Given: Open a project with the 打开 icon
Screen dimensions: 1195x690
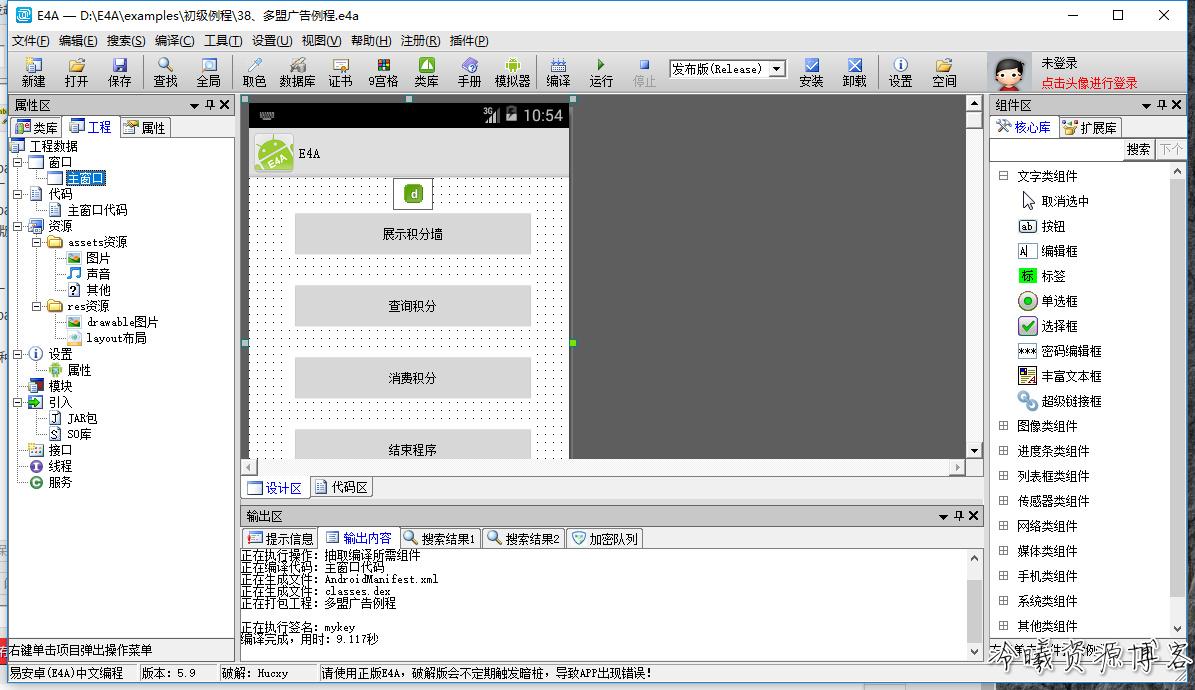Looking at the screenshot, I should [76, 72].
